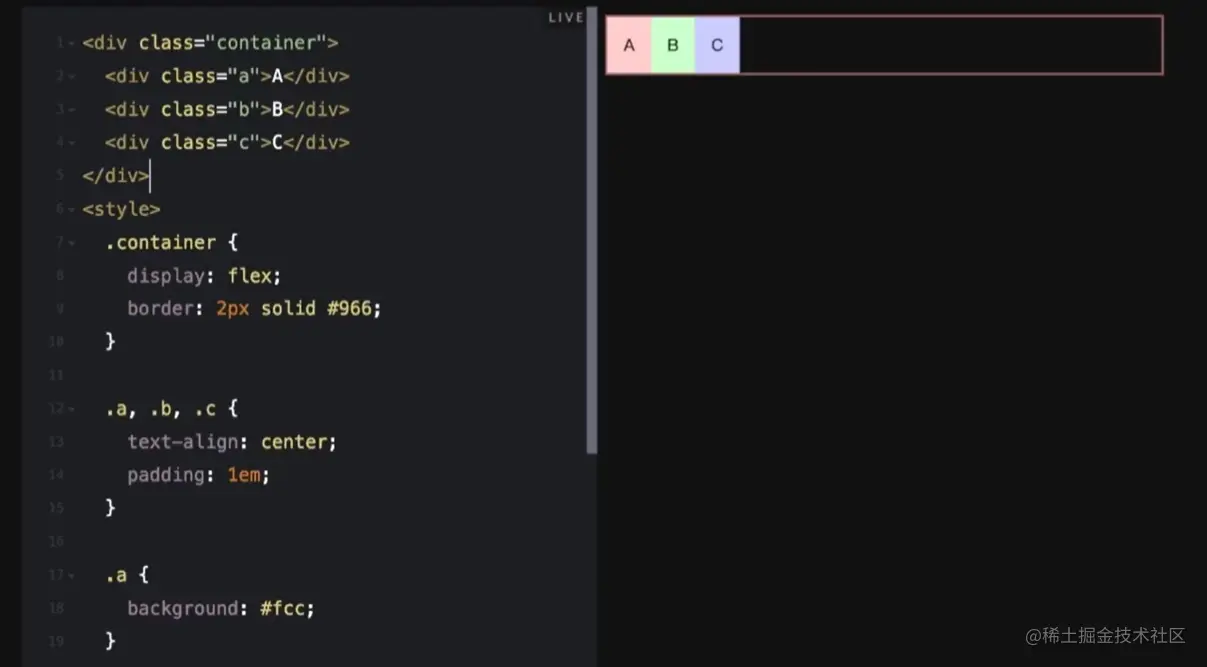Select the pink A box in preview
The image size is (1207, 667).
click(629, 45)
